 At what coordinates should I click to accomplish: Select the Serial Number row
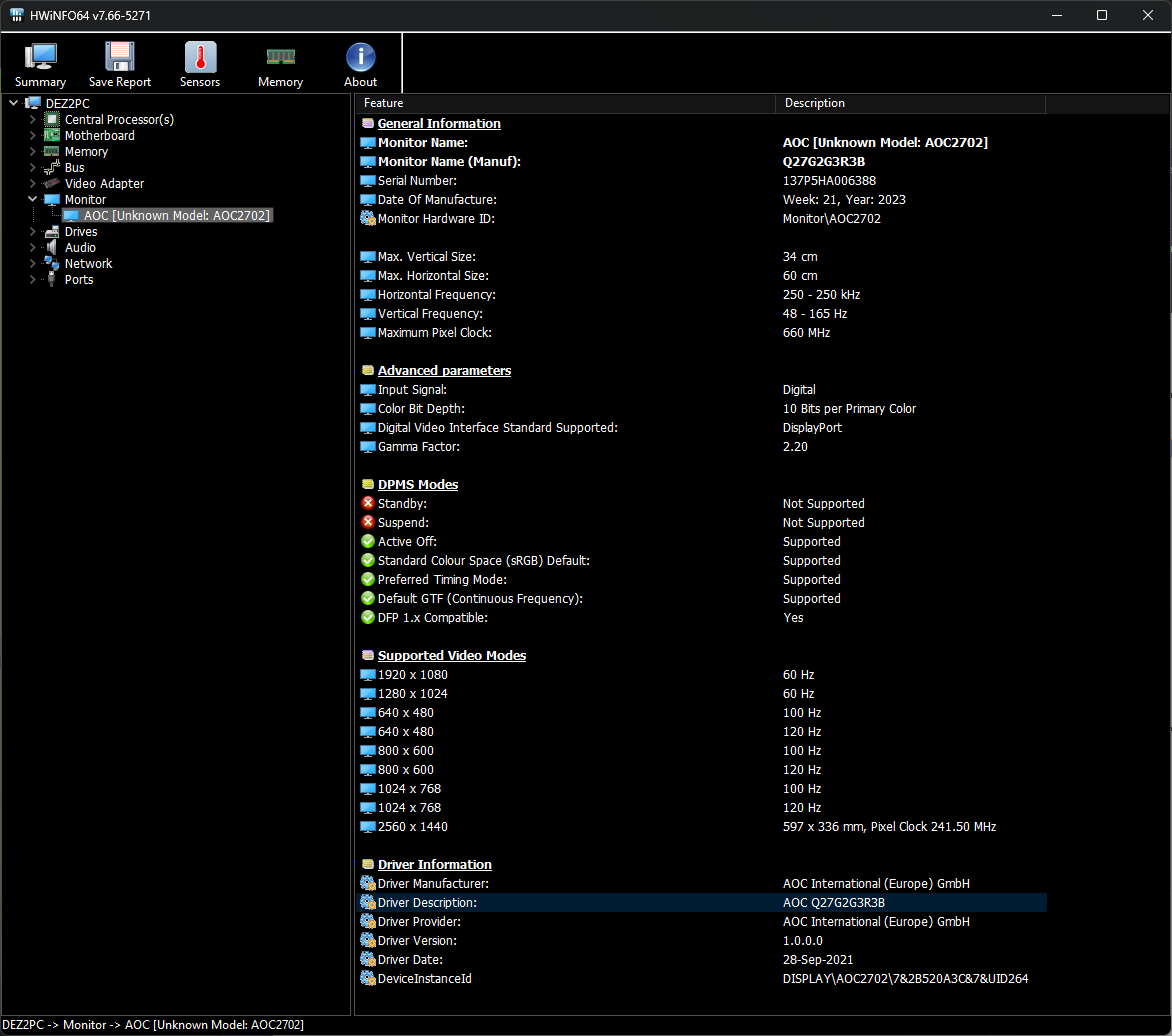703,180
